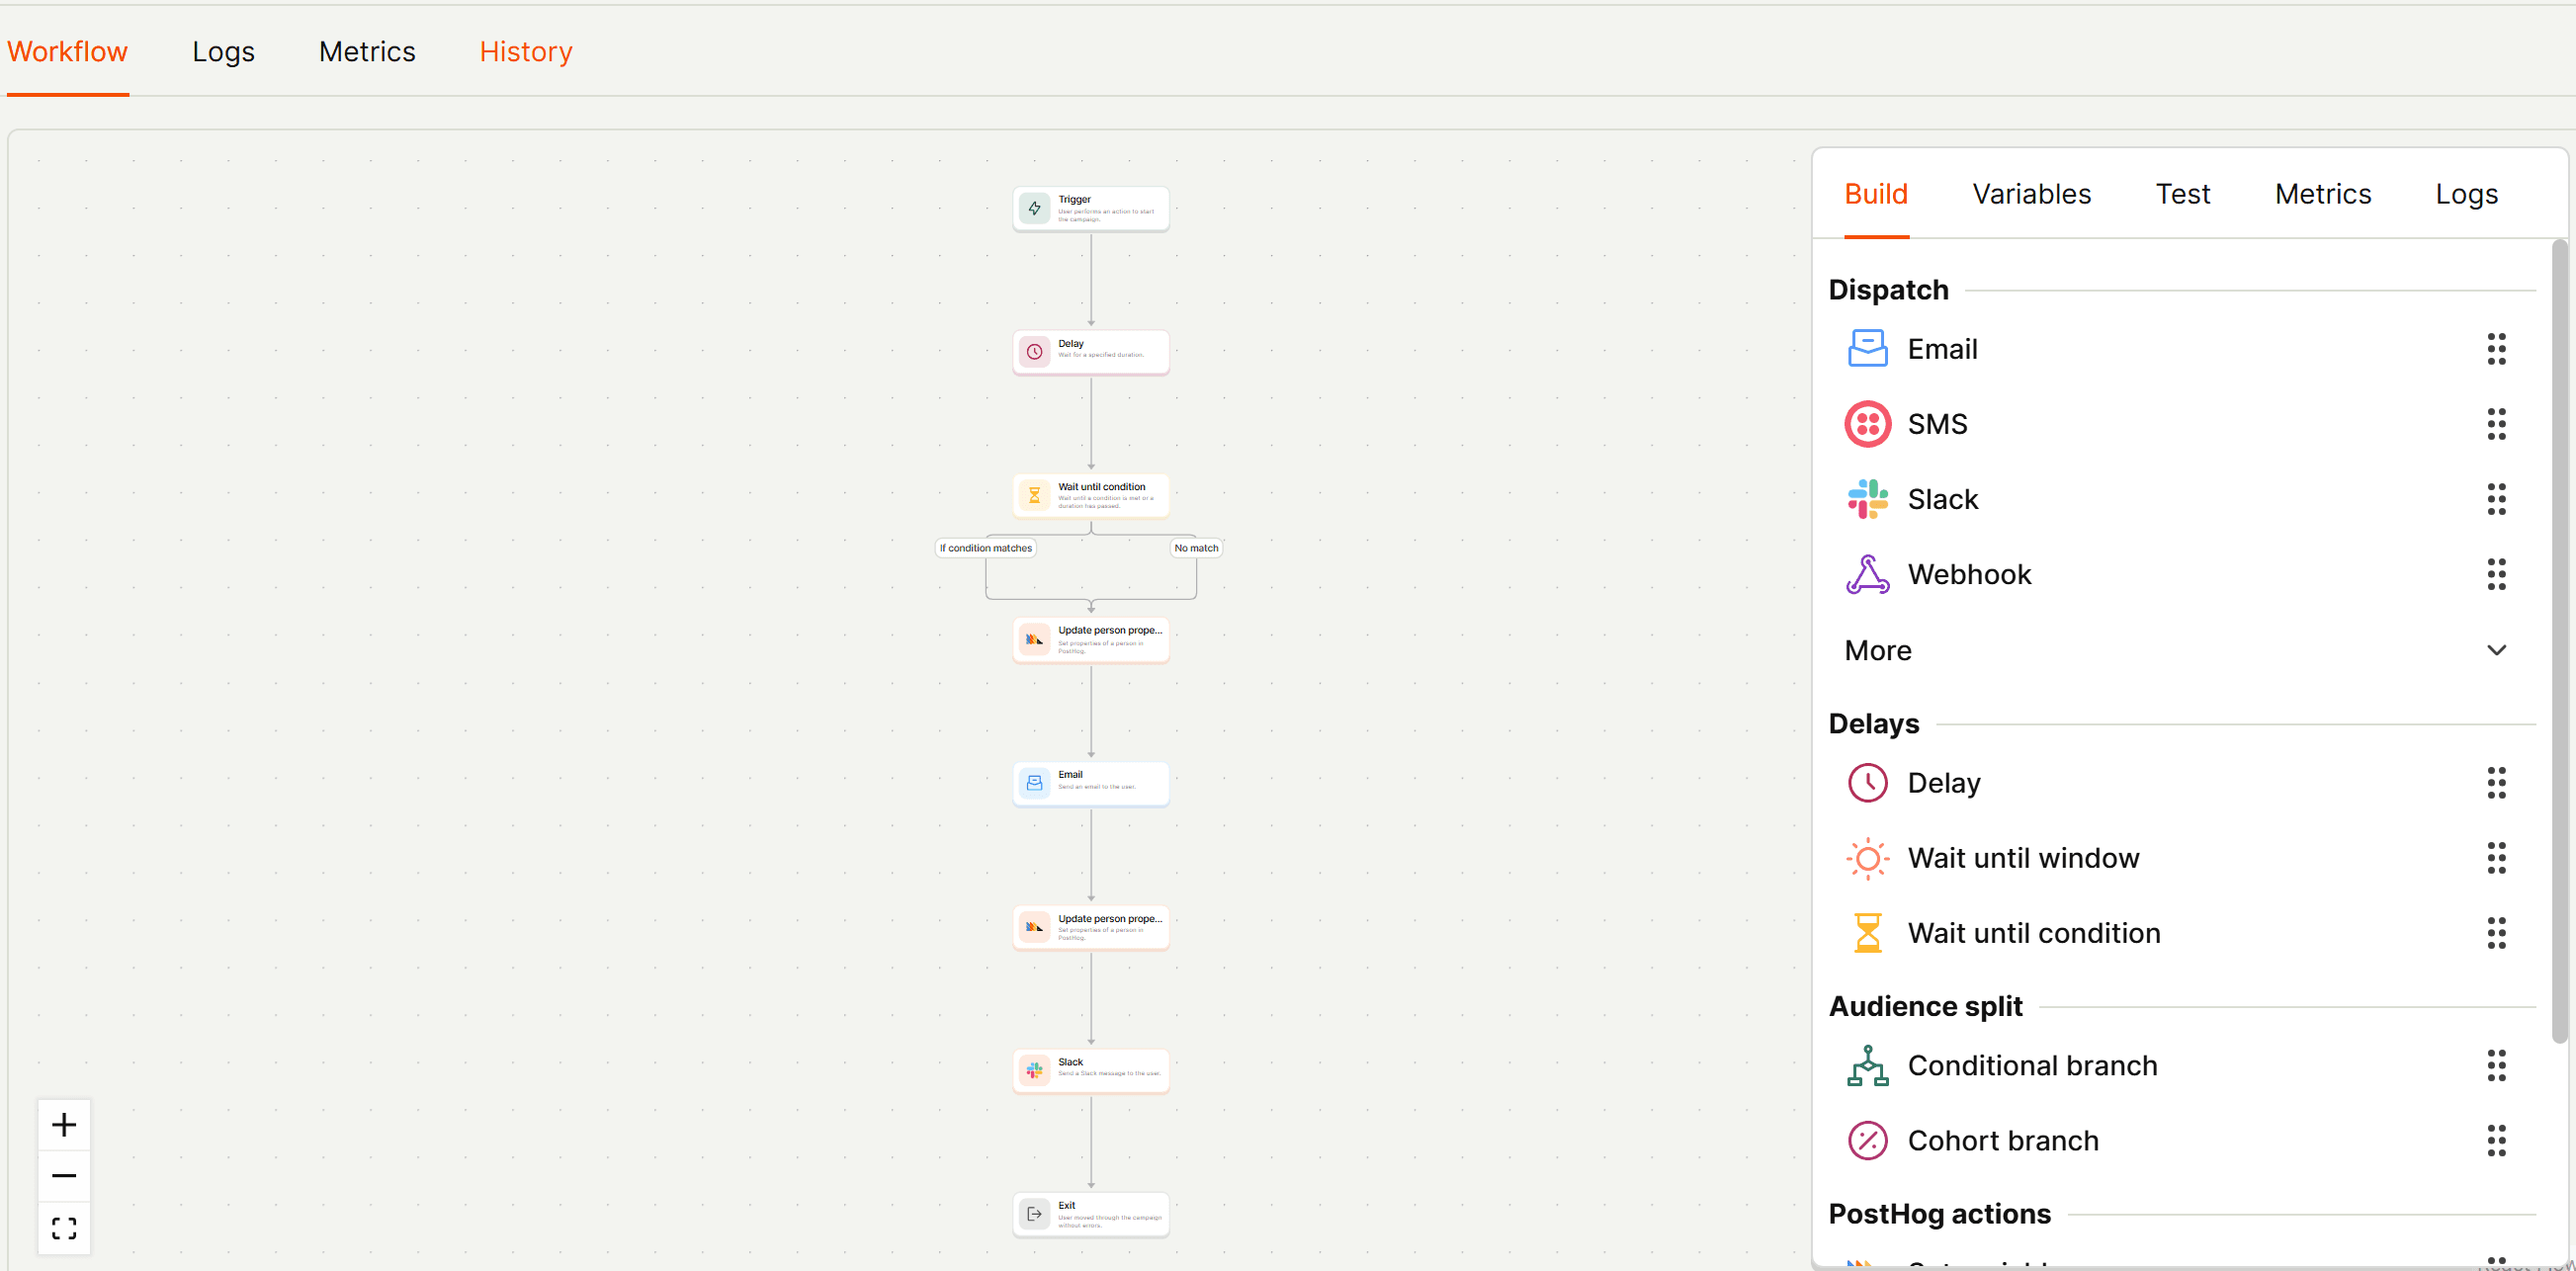2576x1271 pixels.
Task: Click the Email envelope icon in Dispatch
Action: coord(1866,349)
